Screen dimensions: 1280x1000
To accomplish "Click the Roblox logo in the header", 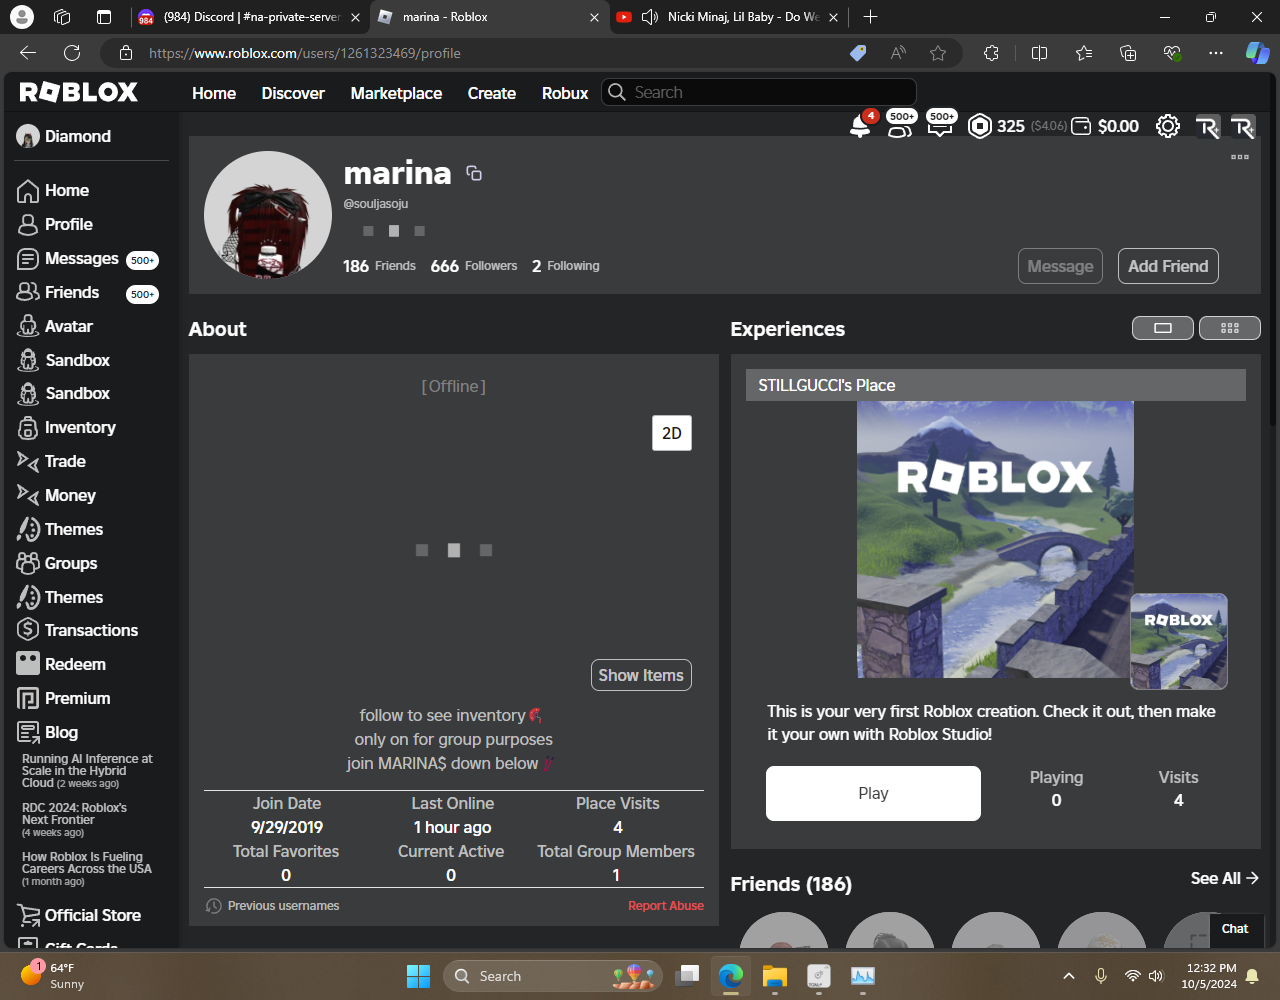I will (x=79, y=92).
